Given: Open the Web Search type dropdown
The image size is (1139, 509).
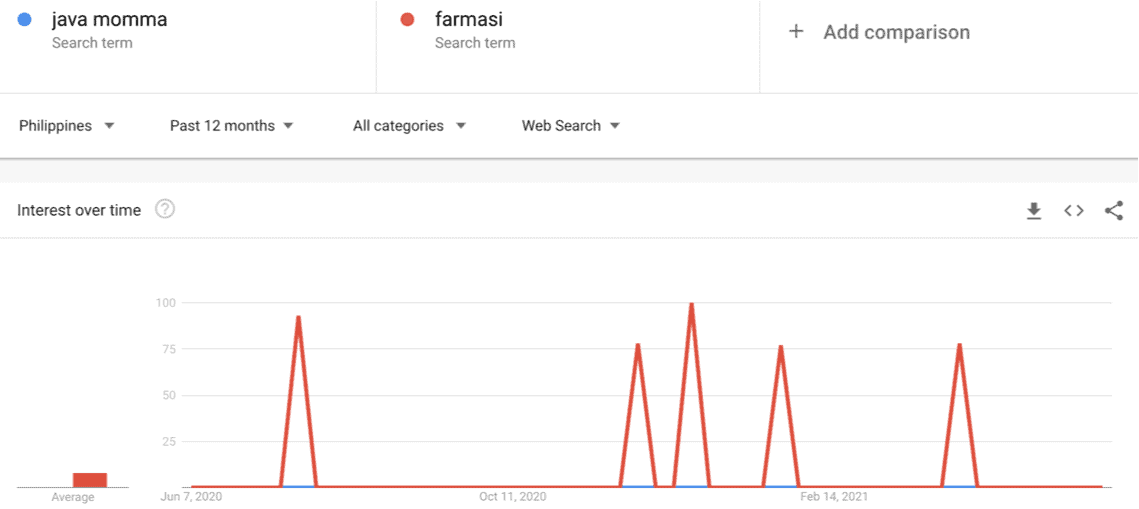Looking at the screenshot, I should point(571,126).
